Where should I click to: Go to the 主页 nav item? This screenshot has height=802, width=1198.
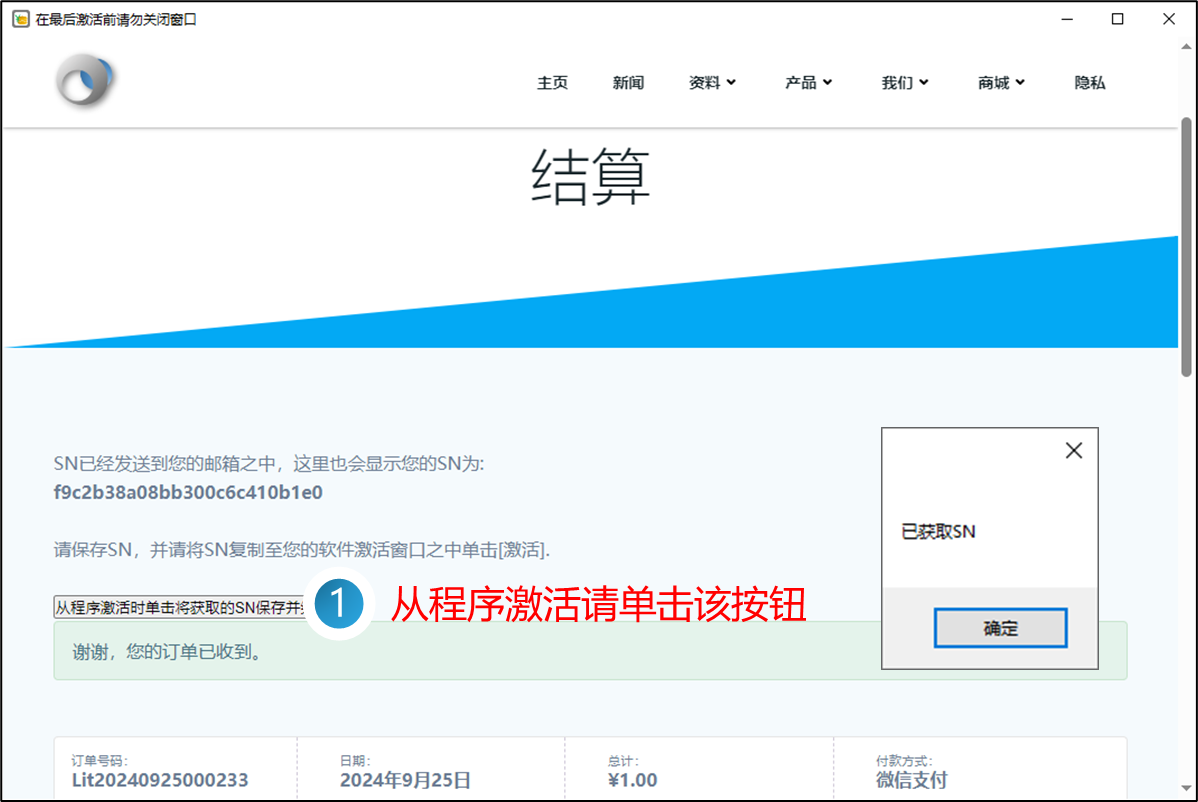[552, 83]
